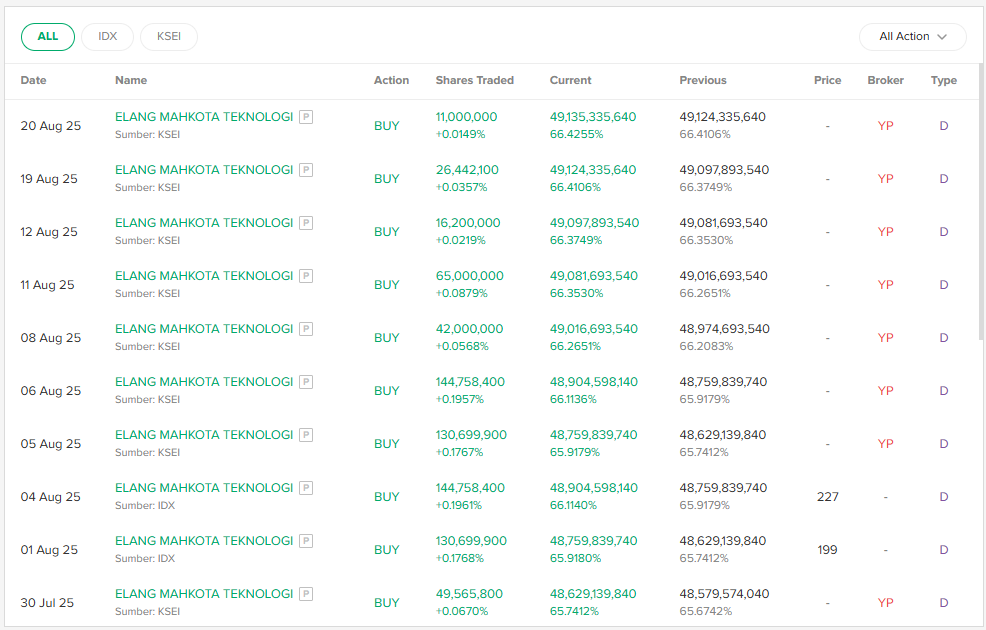Click the Previous column header

703,80
